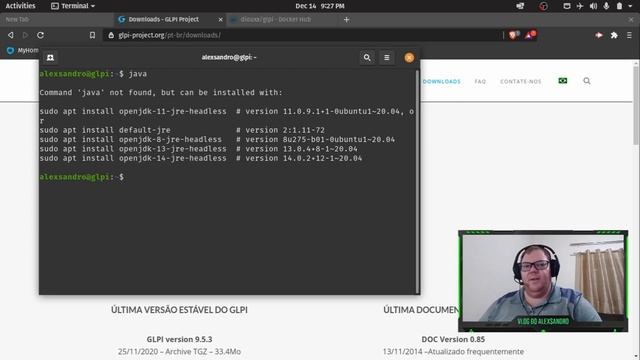Click the new terminal tab icon
This screenshot has width=640, height=360.
(x=50, y=58)
